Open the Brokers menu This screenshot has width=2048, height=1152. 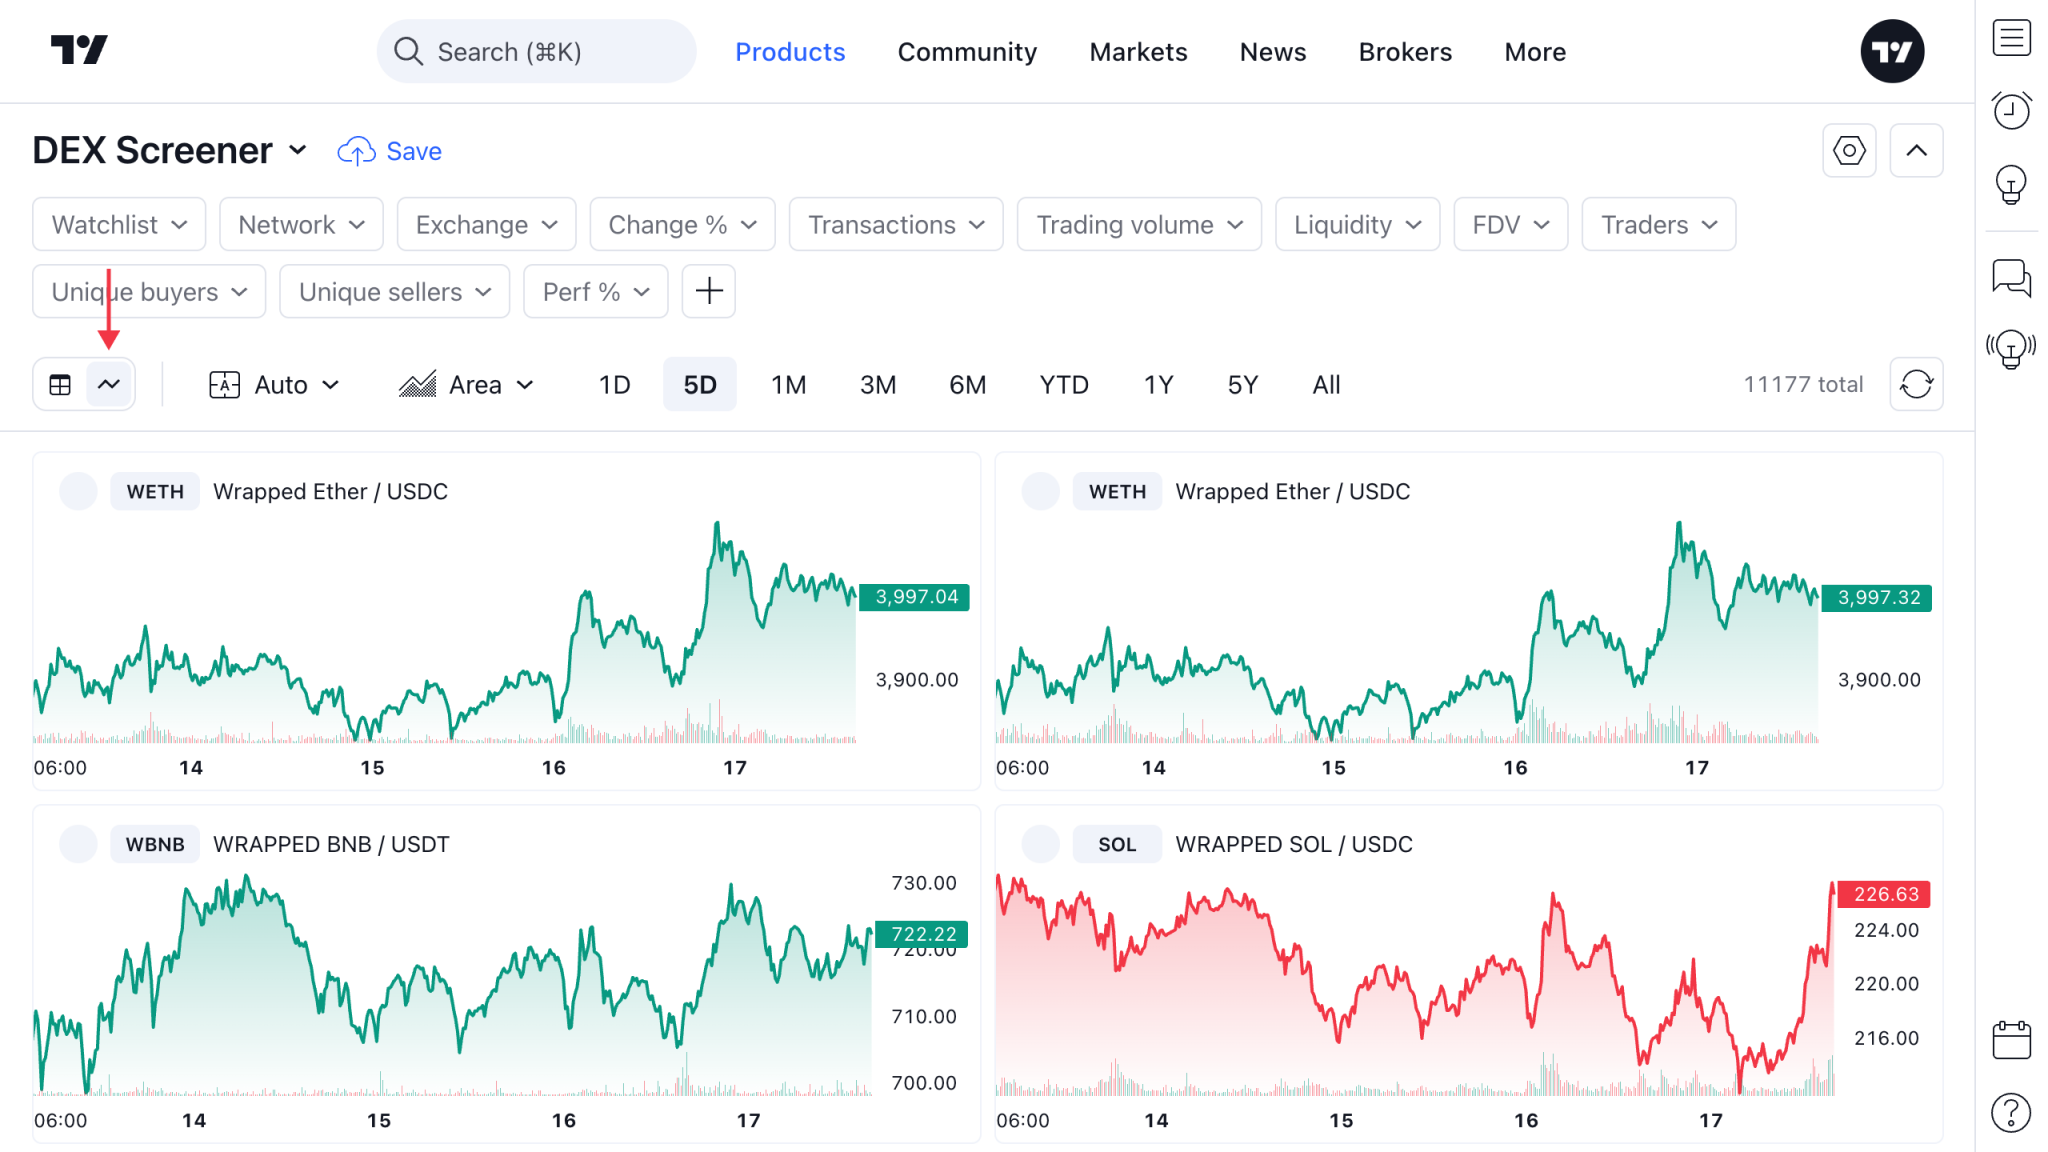click(x=1405, y=51)
